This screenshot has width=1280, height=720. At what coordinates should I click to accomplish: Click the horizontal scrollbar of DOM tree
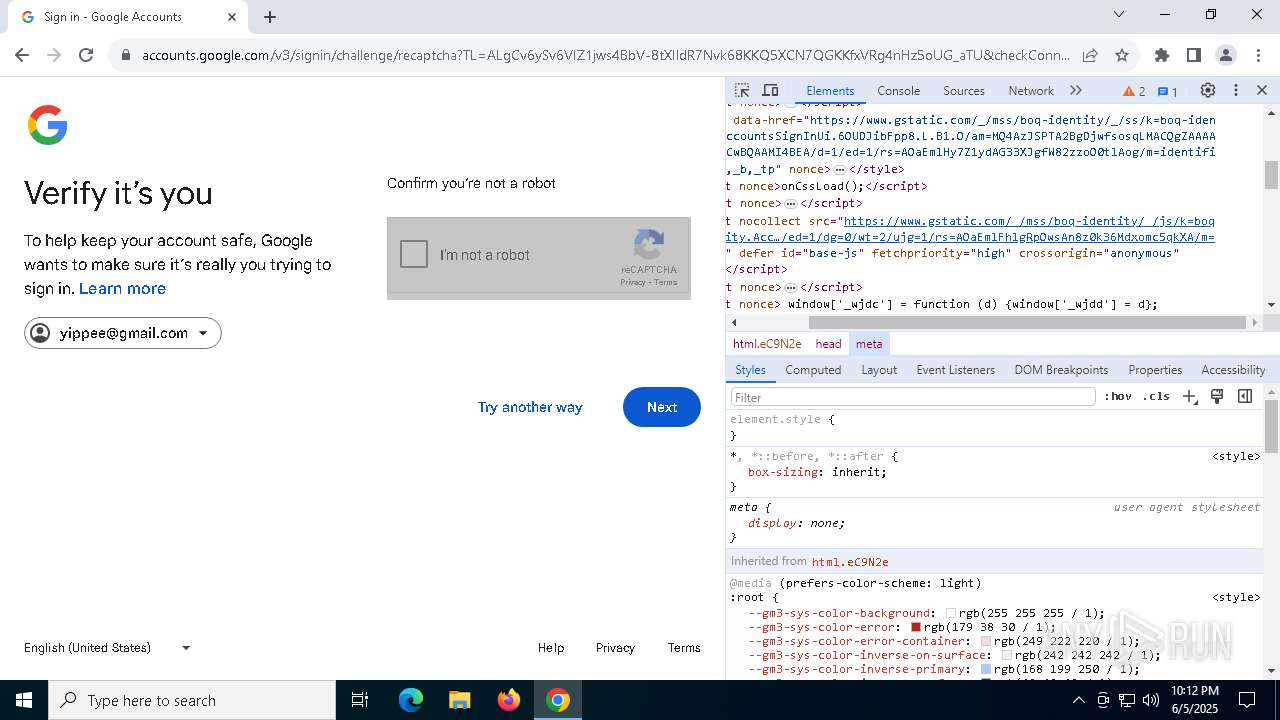tap(1029, 322)
